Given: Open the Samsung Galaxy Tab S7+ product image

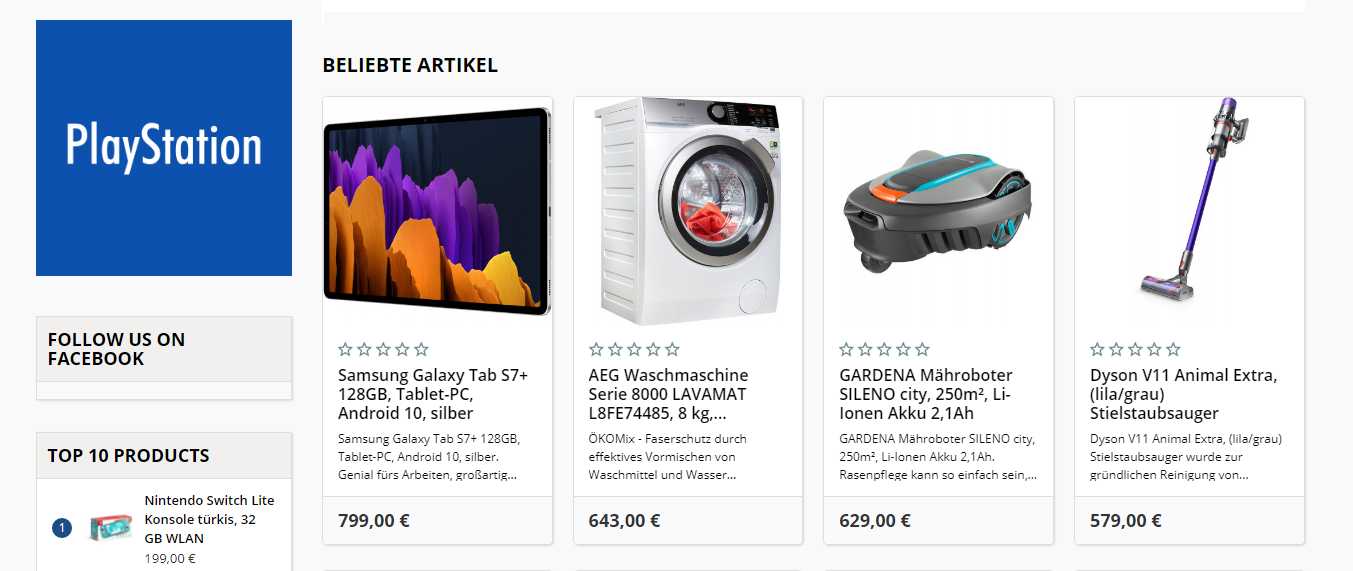Looking at the screenshot, I should click(437, 211).
